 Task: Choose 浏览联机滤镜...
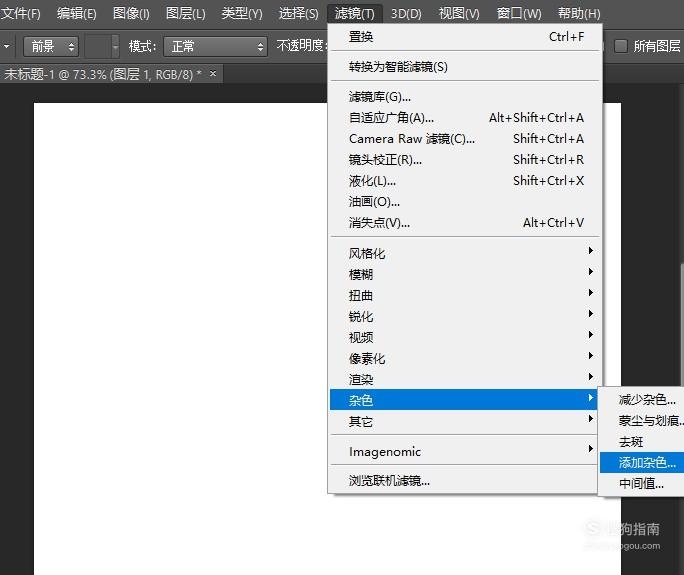coord(464,480)
